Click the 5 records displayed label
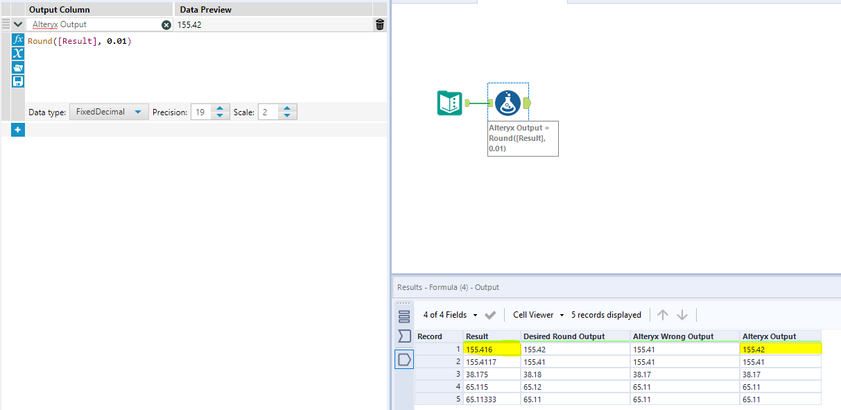Screen dimensions: 841x410 [x=606, y=315]
